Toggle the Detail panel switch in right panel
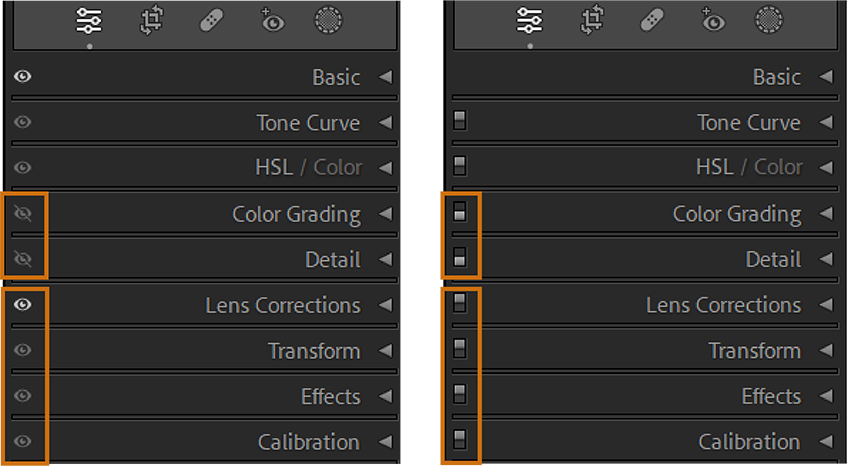The height and width of the screenshot is (466, 847). [460, 259]
